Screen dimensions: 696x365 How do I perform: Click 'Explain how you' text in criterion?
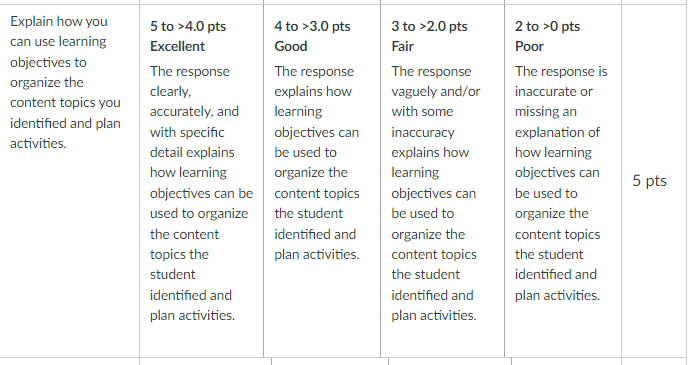[59, 21]
